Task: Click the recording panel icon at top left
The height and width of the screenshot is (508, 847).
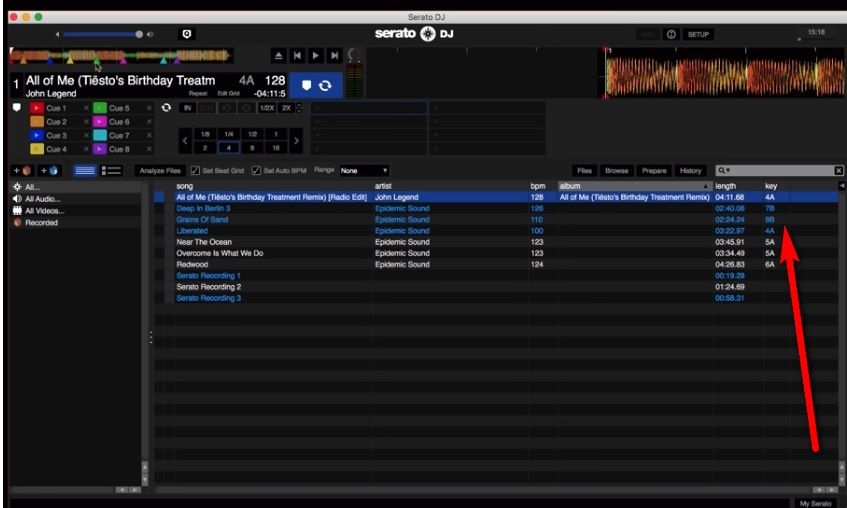Action: (x=187, y=34)
